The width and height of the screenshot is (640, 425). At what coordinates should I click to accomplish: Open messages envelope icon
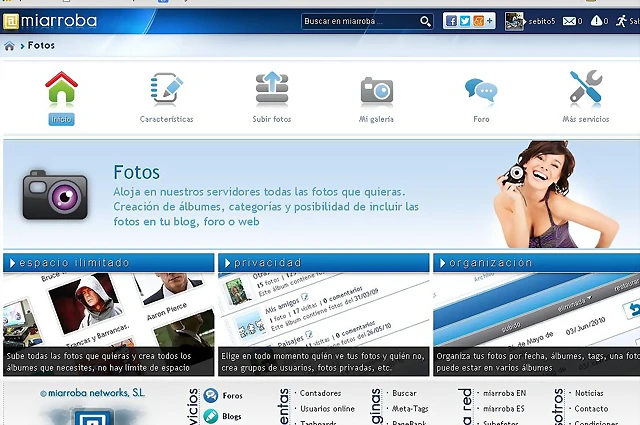point(569,21)
